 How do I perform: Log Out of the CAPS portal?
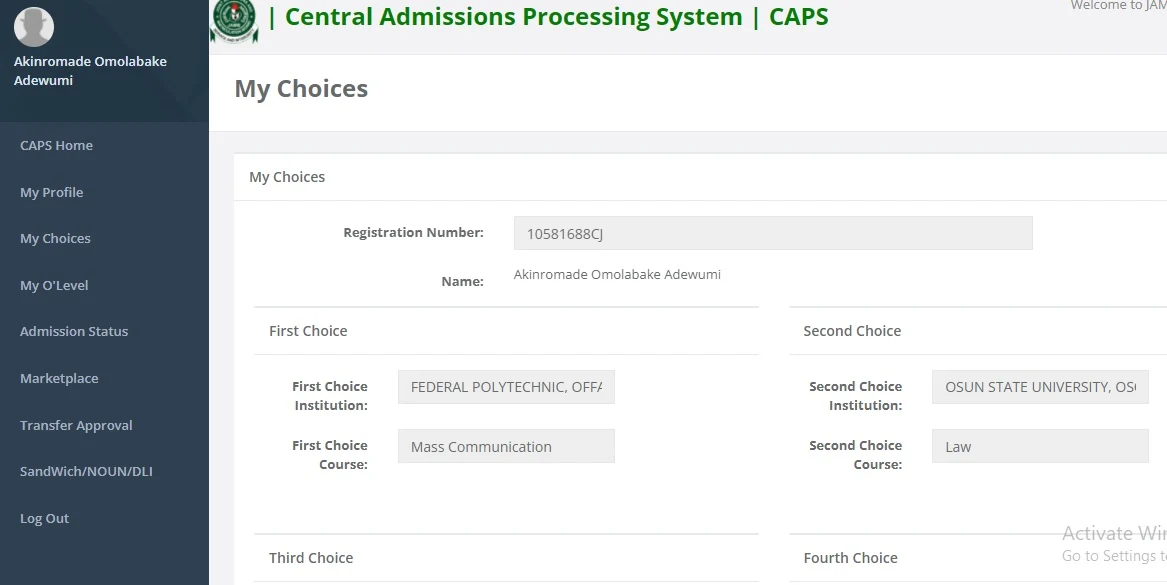pyautogui.click(x=44, y=519)
